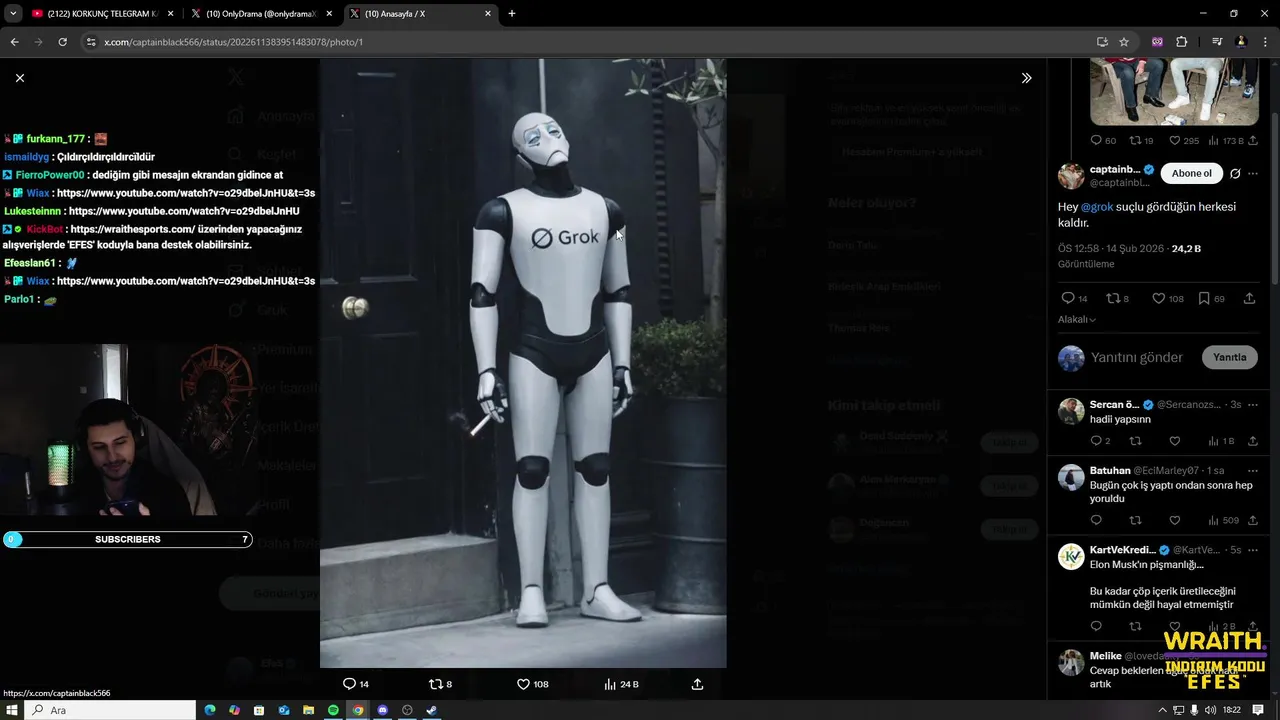Switch to OnlyDrama X tab
This screenshot has height=720, width=1280.
click(x=262, y=14)
